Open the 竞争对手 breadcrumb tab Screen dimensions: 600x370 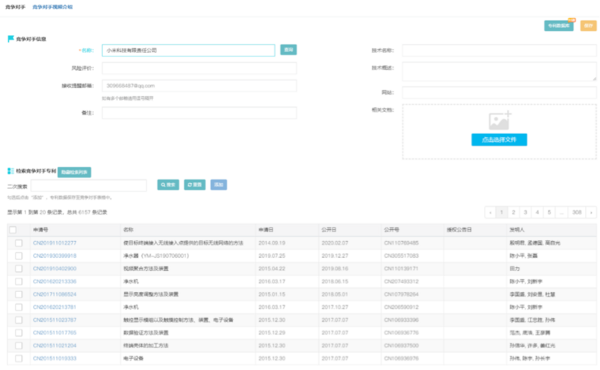(15, 7)
